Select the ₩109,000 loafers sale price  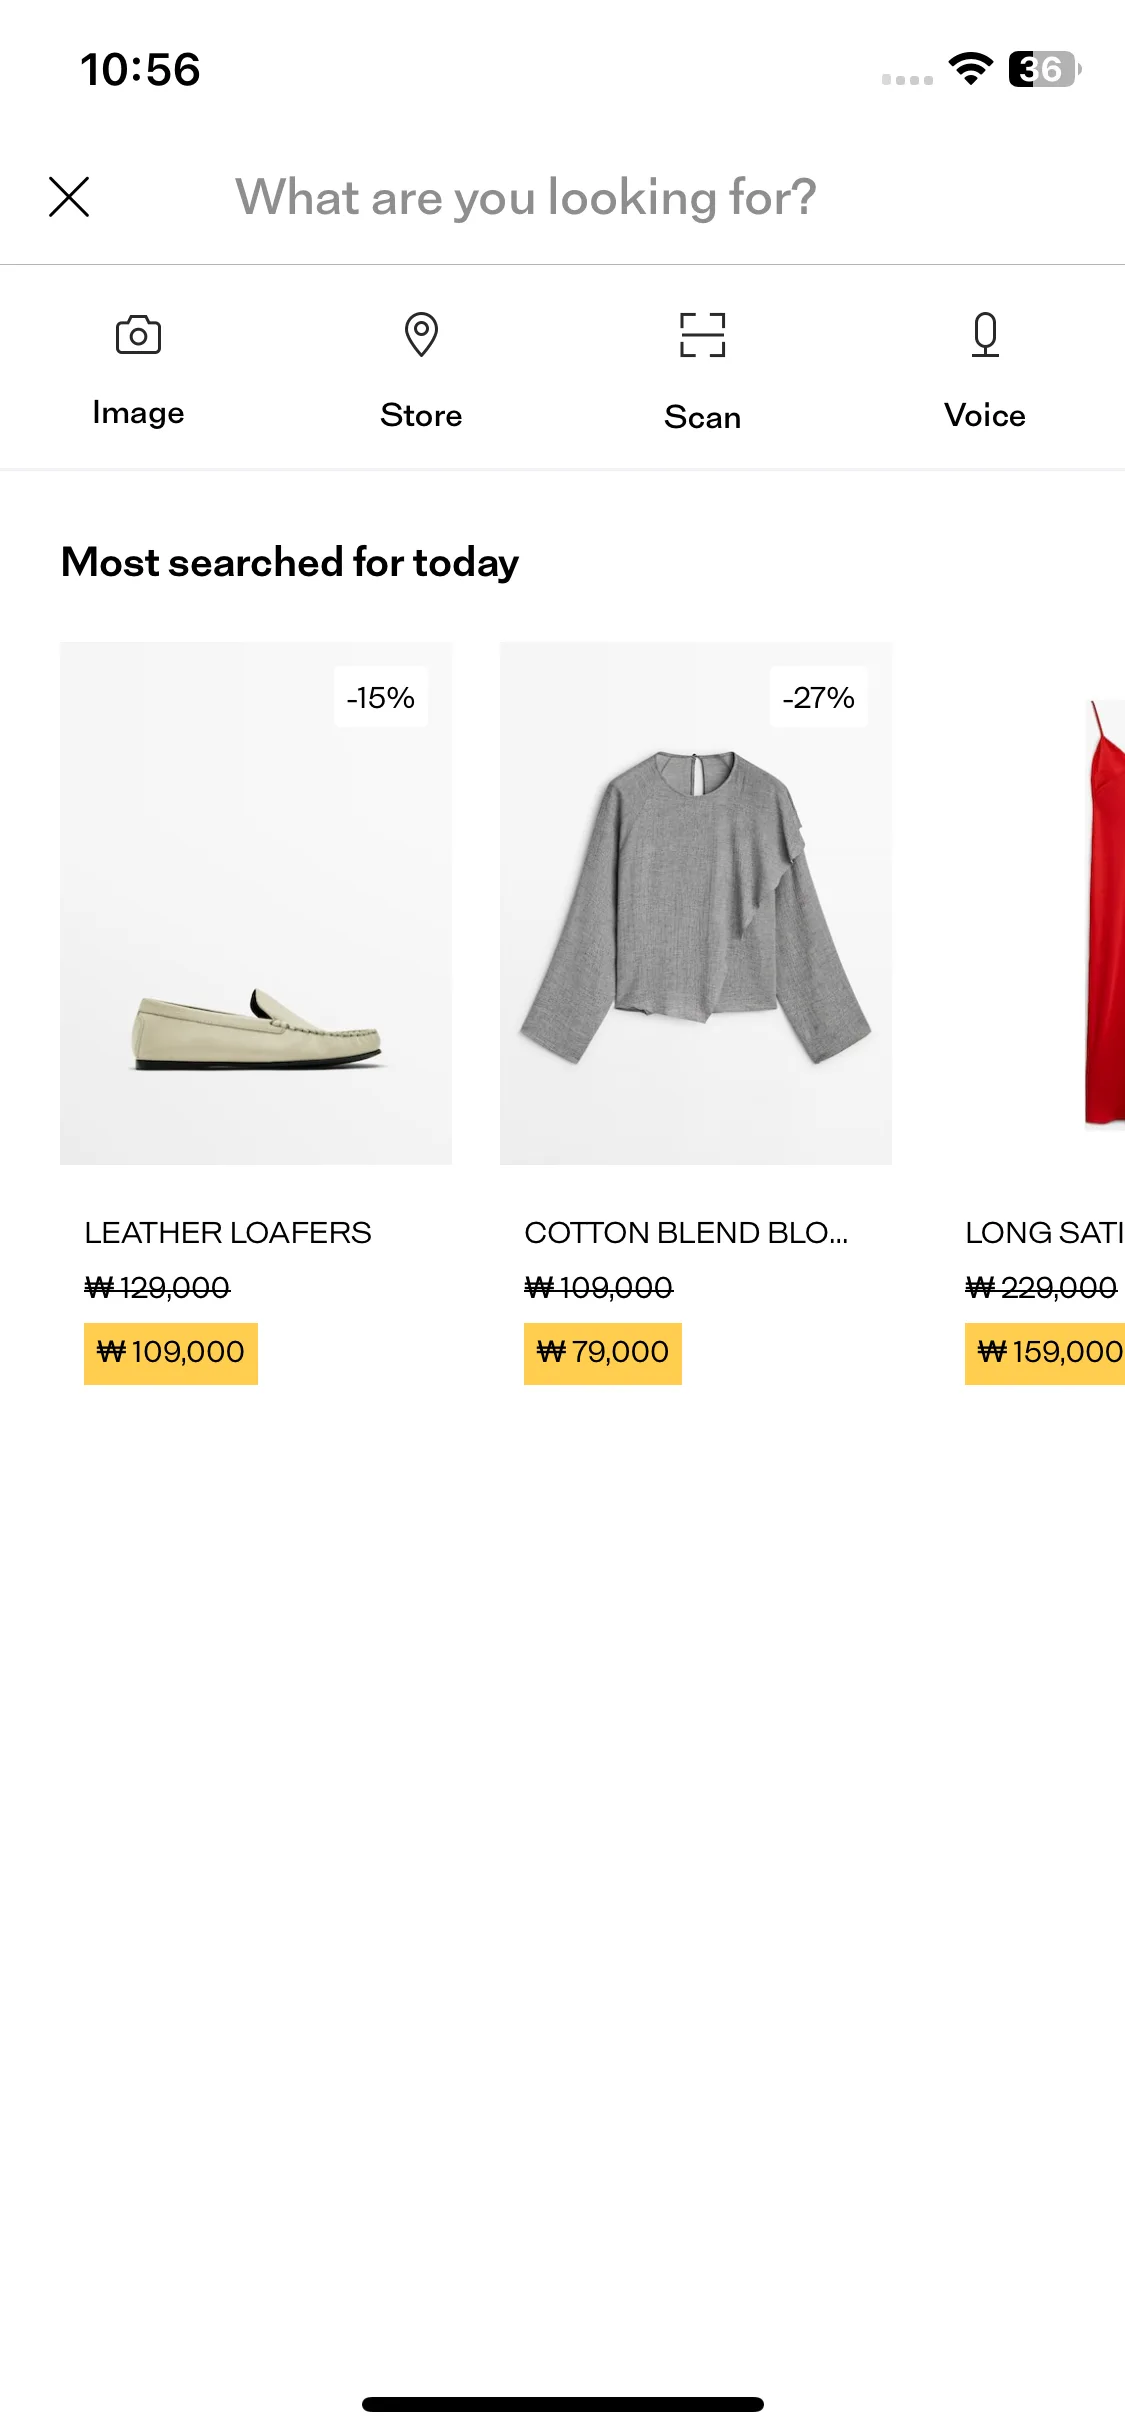tap(171, 1353)
